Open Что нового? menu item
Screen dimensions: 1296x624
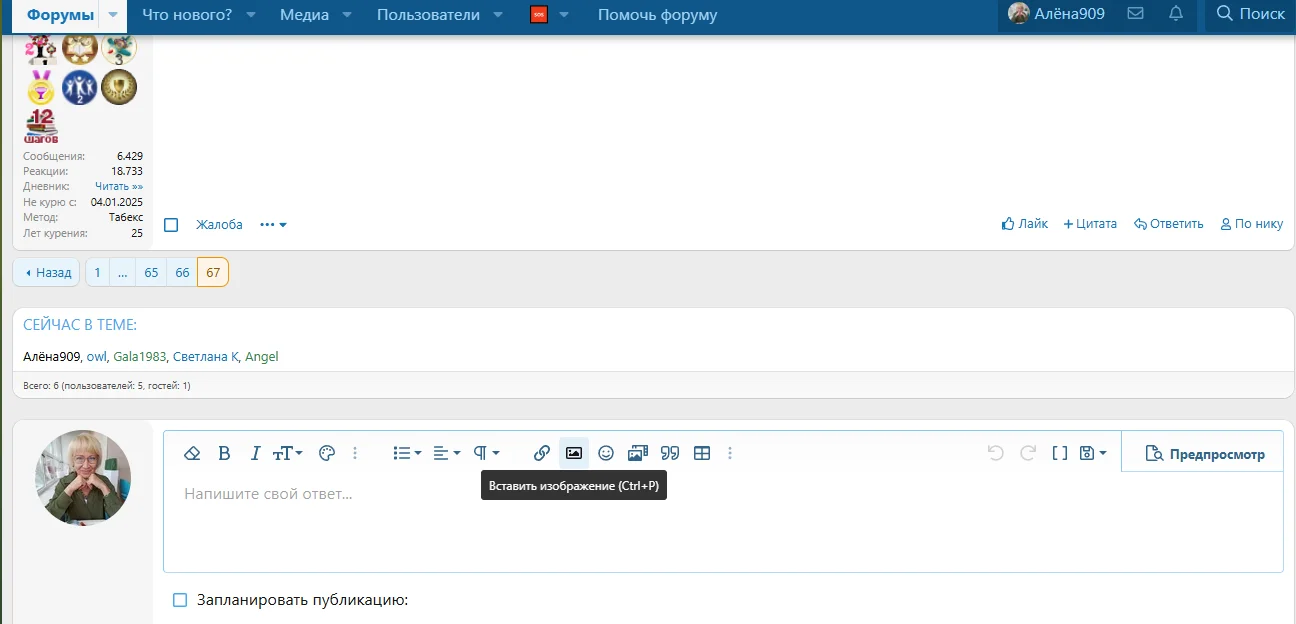pyautogui.click(x=187, y=15)
